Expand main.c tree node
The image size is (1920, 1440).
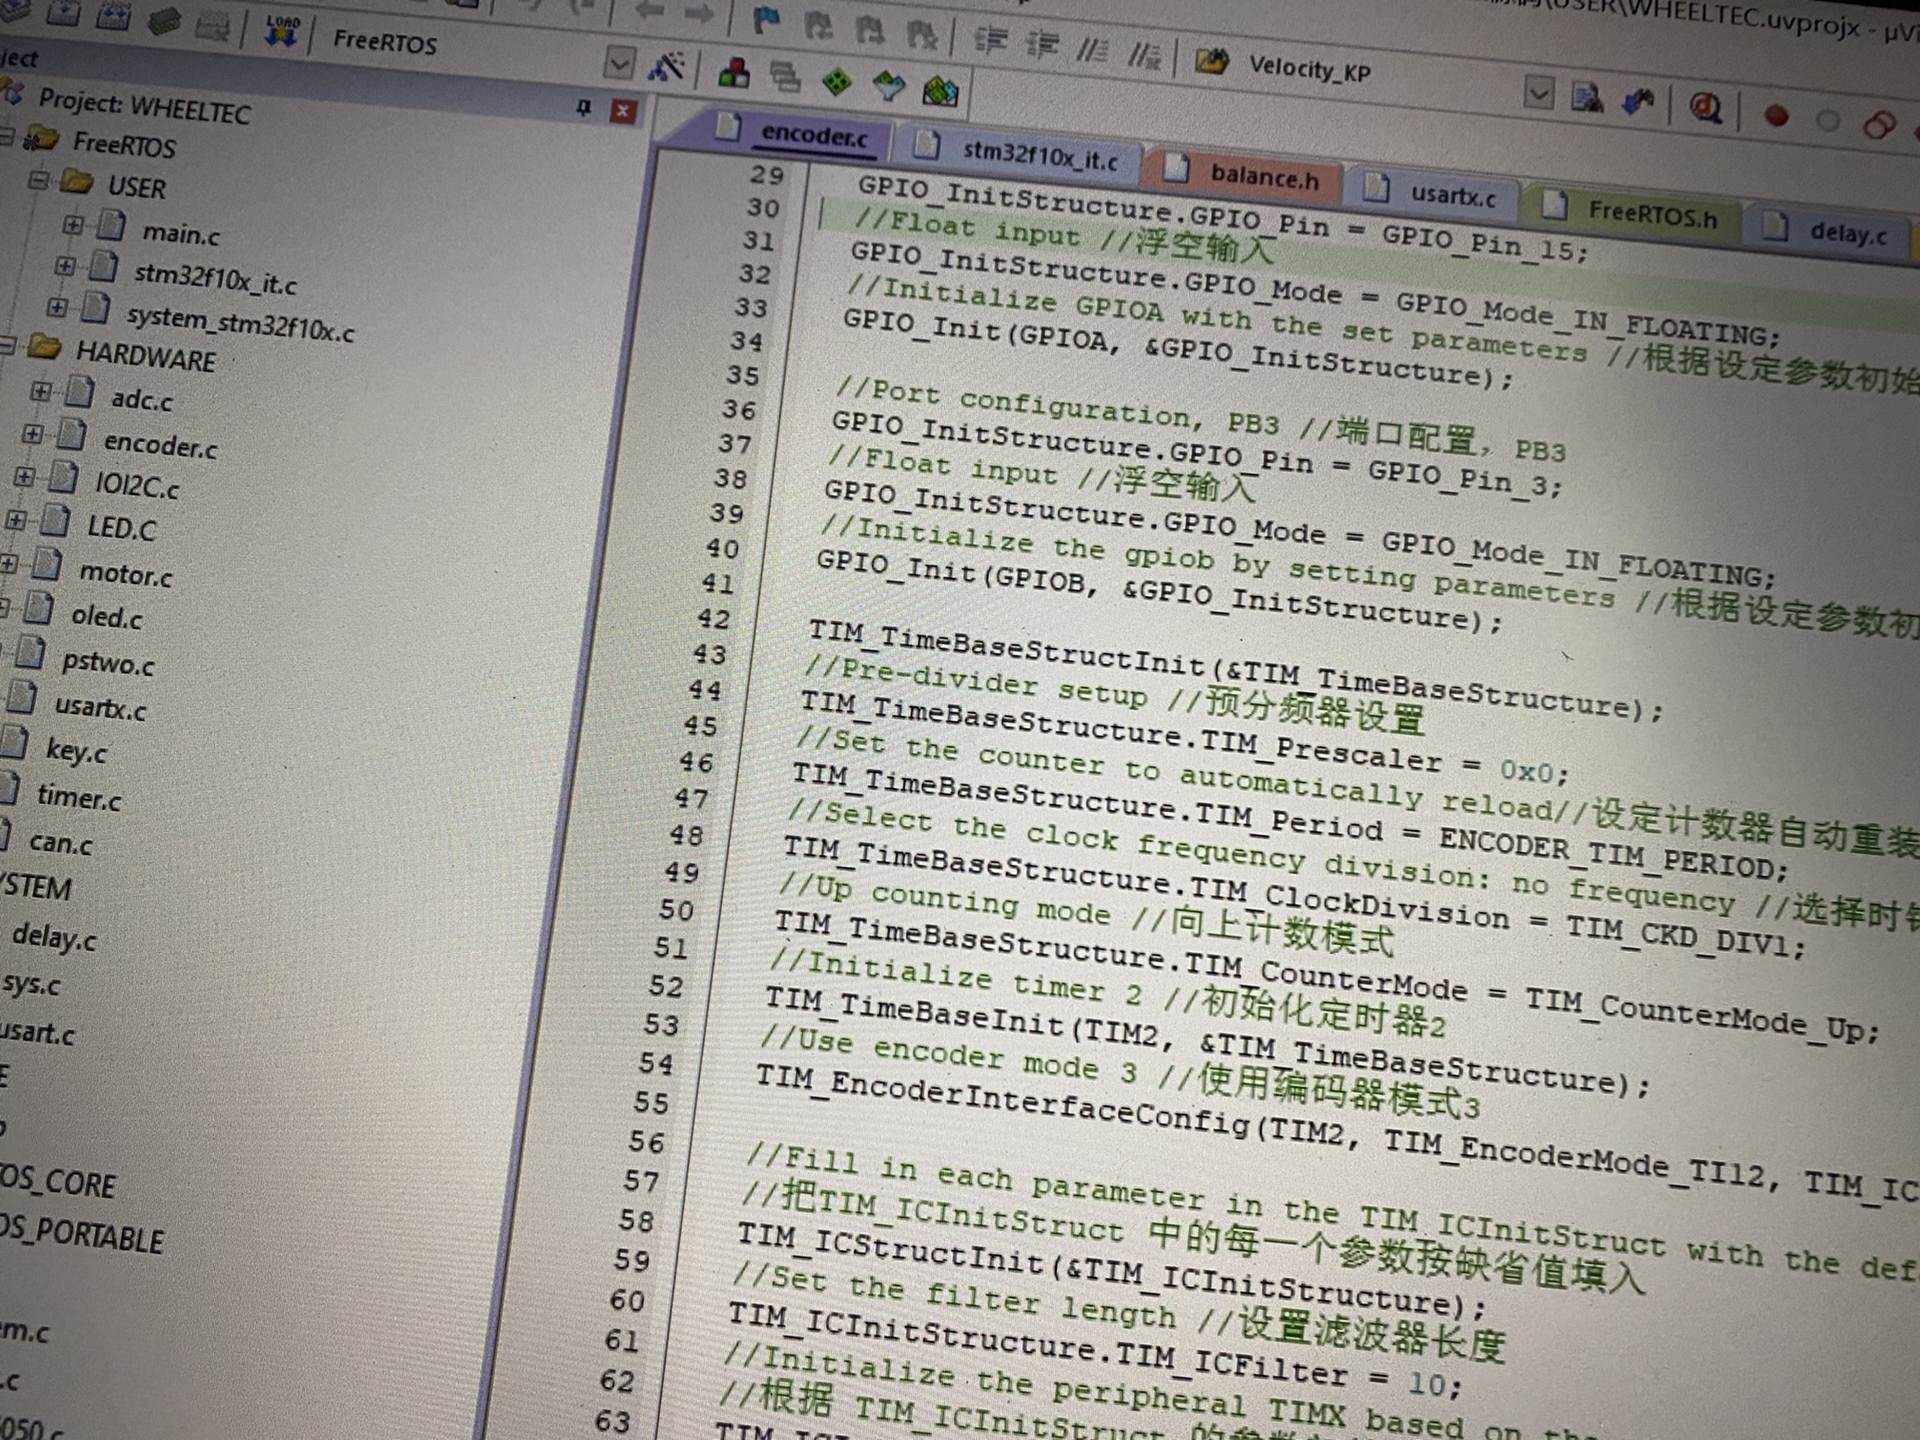tap(73, 224)
